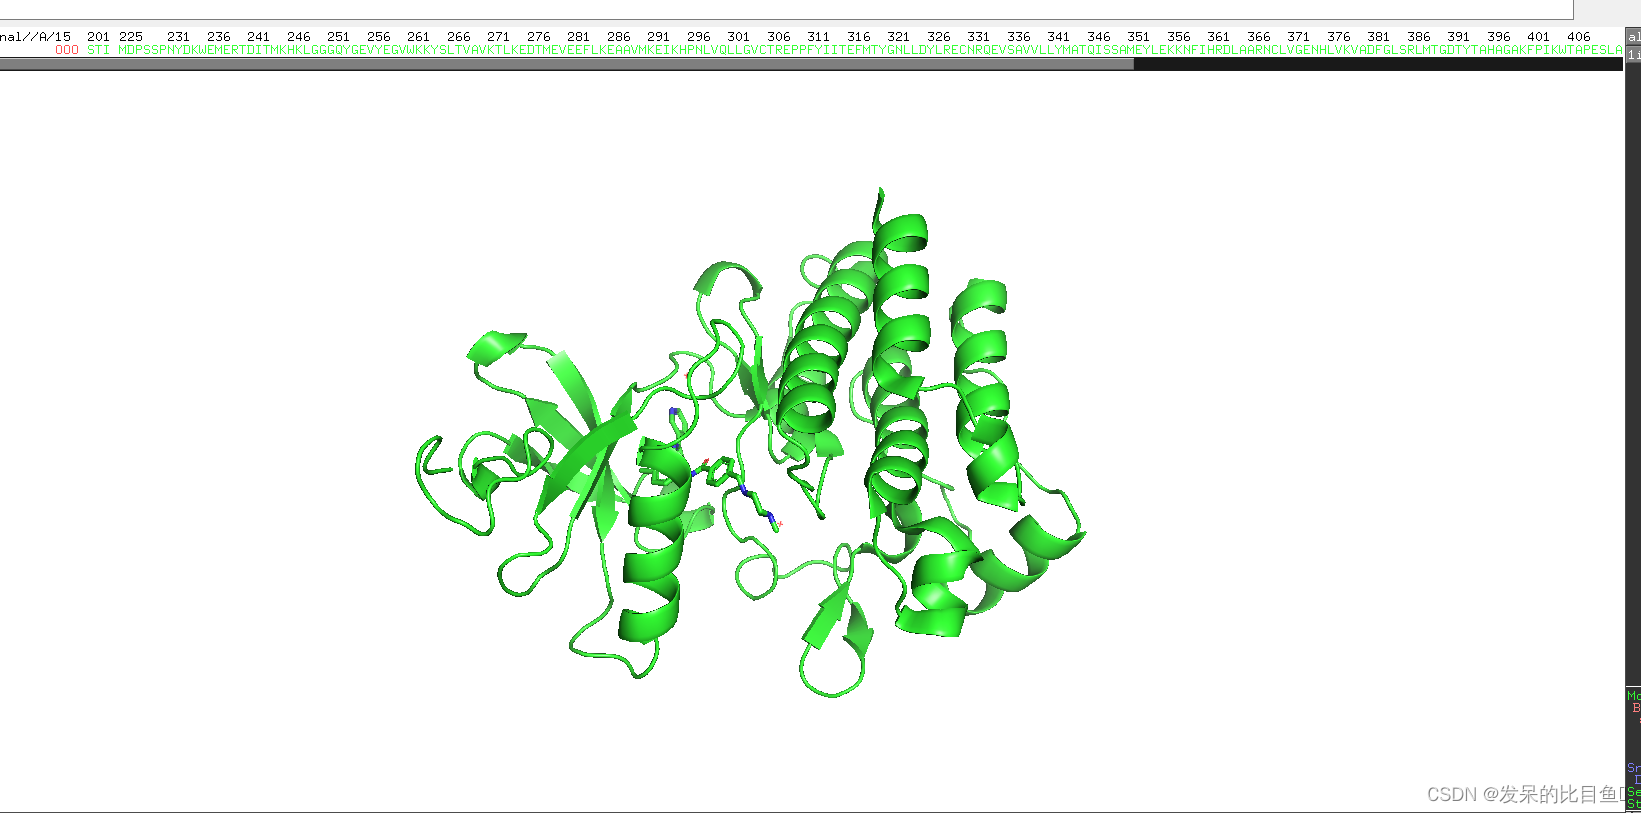The image size is (1641, 813).
Task: Select the STI ligand in the sequence viewer
Action: click(98, 49)
